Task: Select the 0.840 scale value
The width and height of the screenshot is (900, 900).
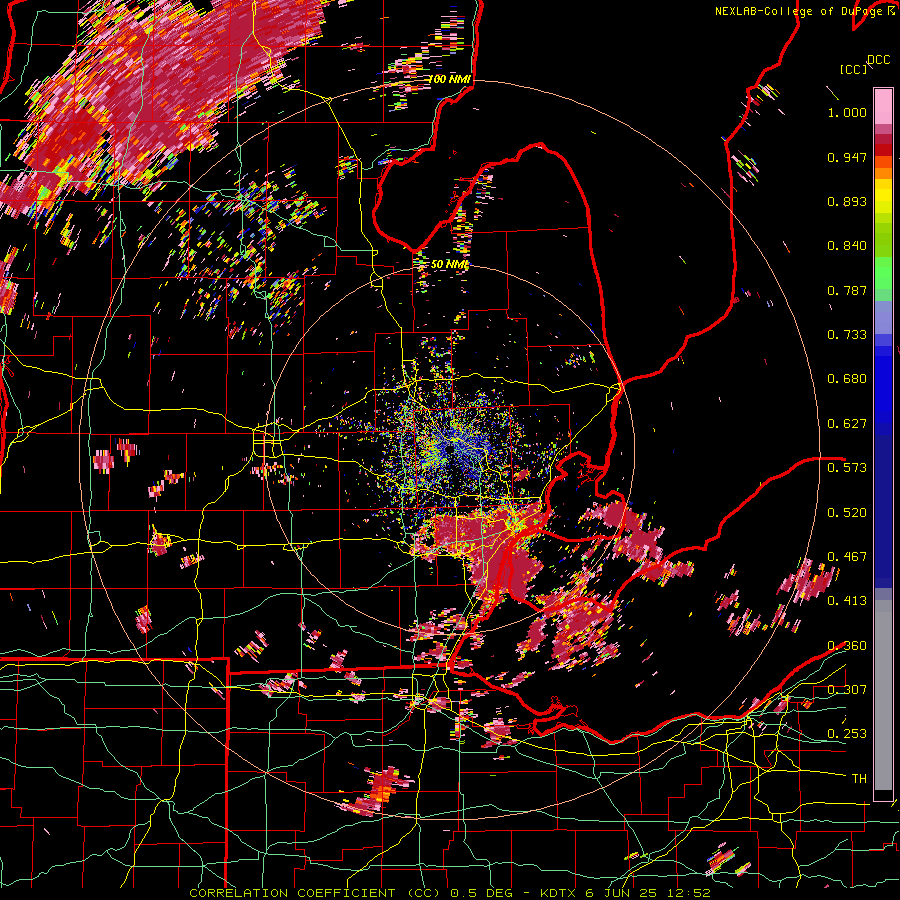Action: pos(847,246)
